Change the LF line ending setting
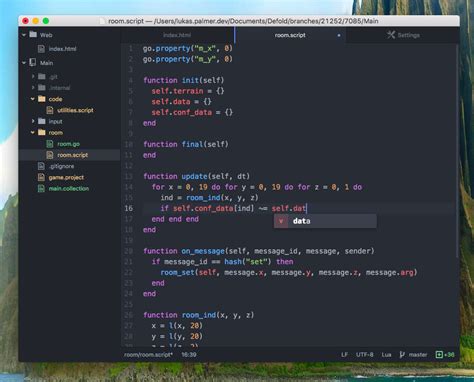Screen dimensions: 474x382 (344, 355)
